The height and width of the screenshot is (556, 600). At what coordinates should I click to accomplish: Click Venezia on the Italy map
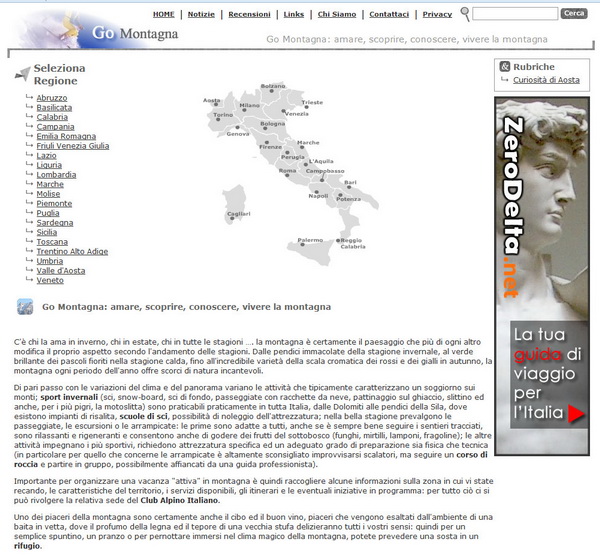pos(297,114)
